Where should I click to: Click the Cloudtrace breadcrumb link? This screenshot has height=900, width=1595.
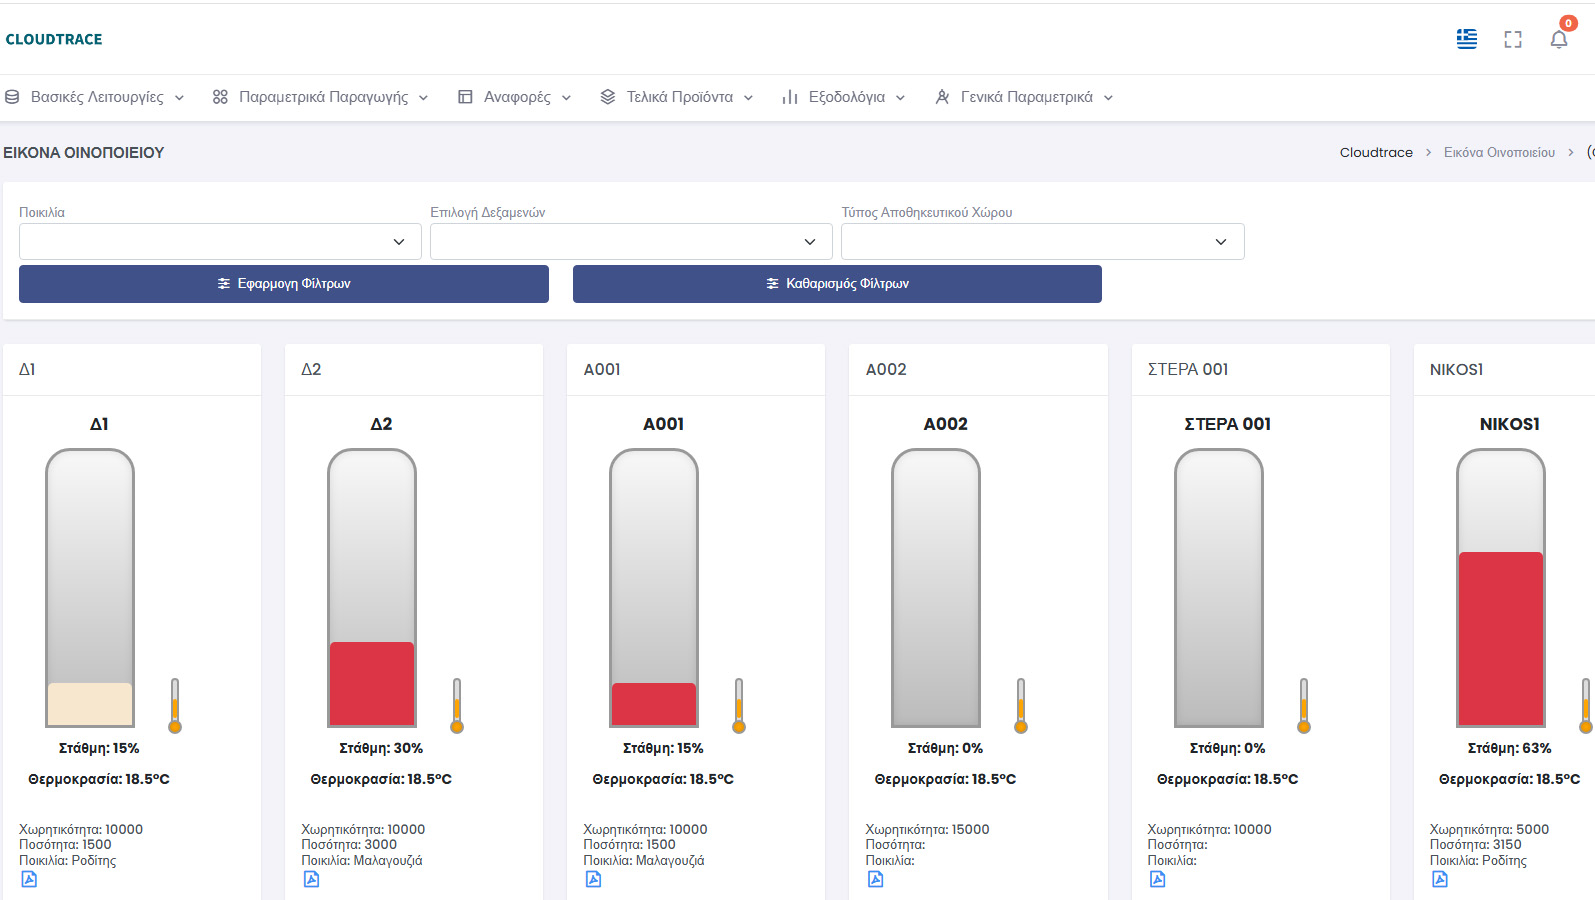[x=1376, y=153]
